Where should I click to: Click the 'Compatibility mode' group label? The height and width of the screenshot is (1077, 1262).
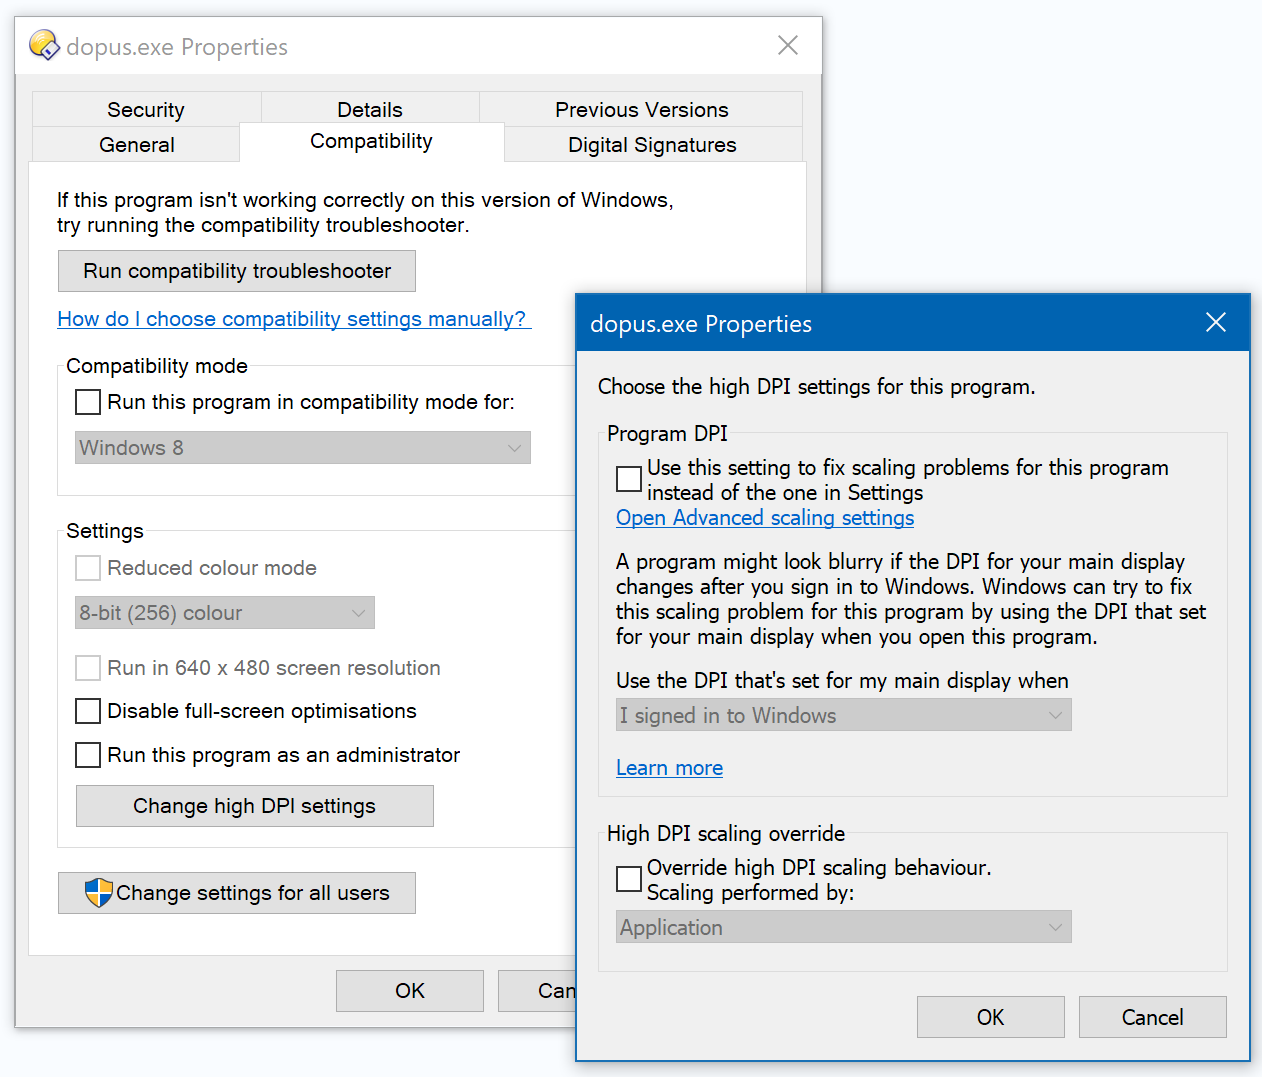(157, 366)
